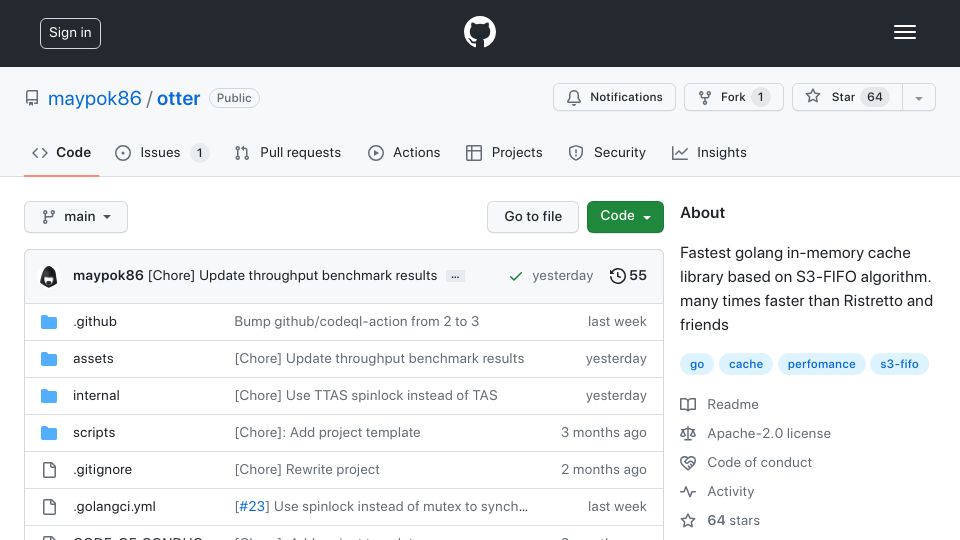This screenshot has width=960, height=540.
Task: Switch to the Actions tab
Action: point(404,152)
